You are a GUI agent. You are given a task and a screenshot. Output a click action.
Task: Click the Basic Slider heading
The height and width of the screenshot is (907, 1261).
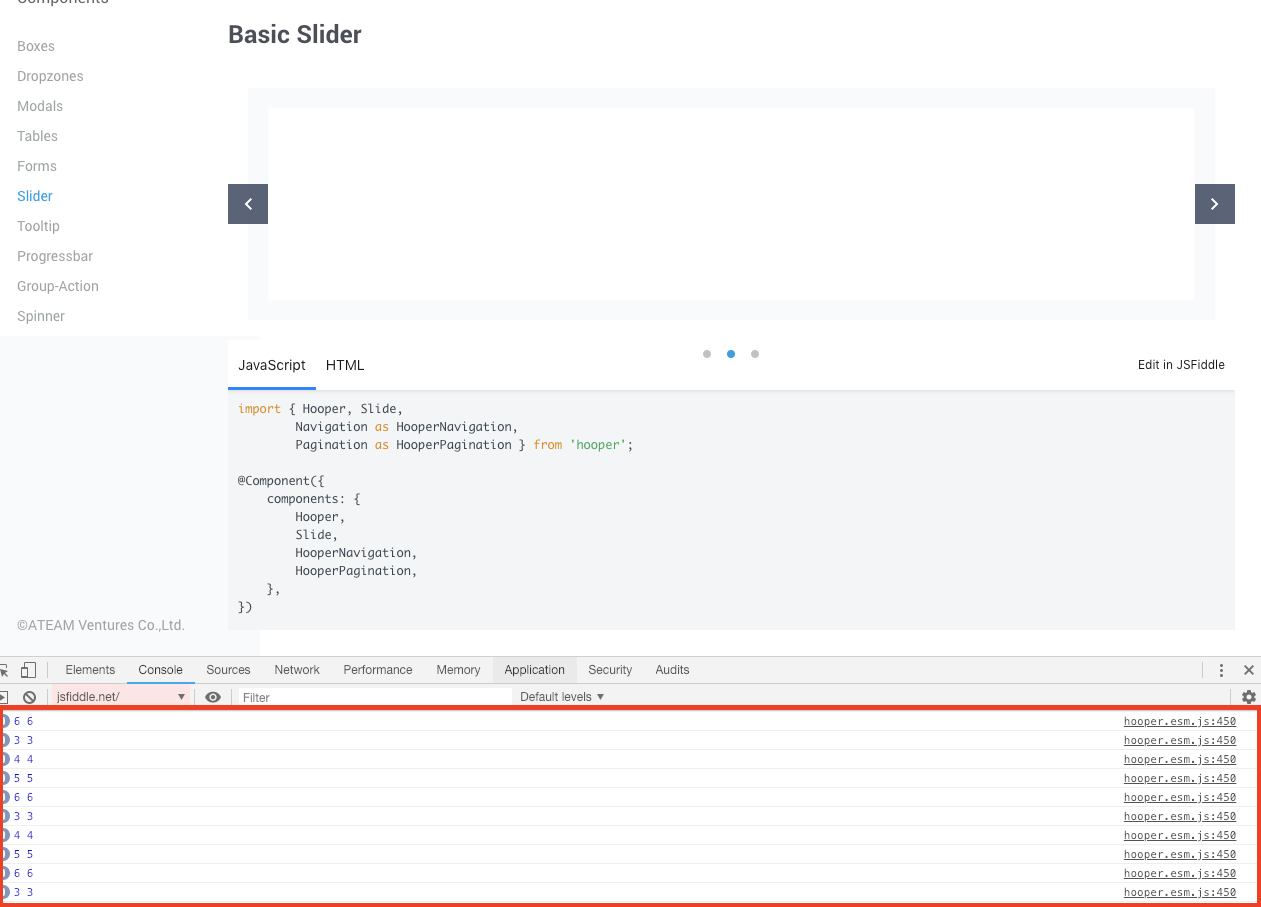coord(295,34)
